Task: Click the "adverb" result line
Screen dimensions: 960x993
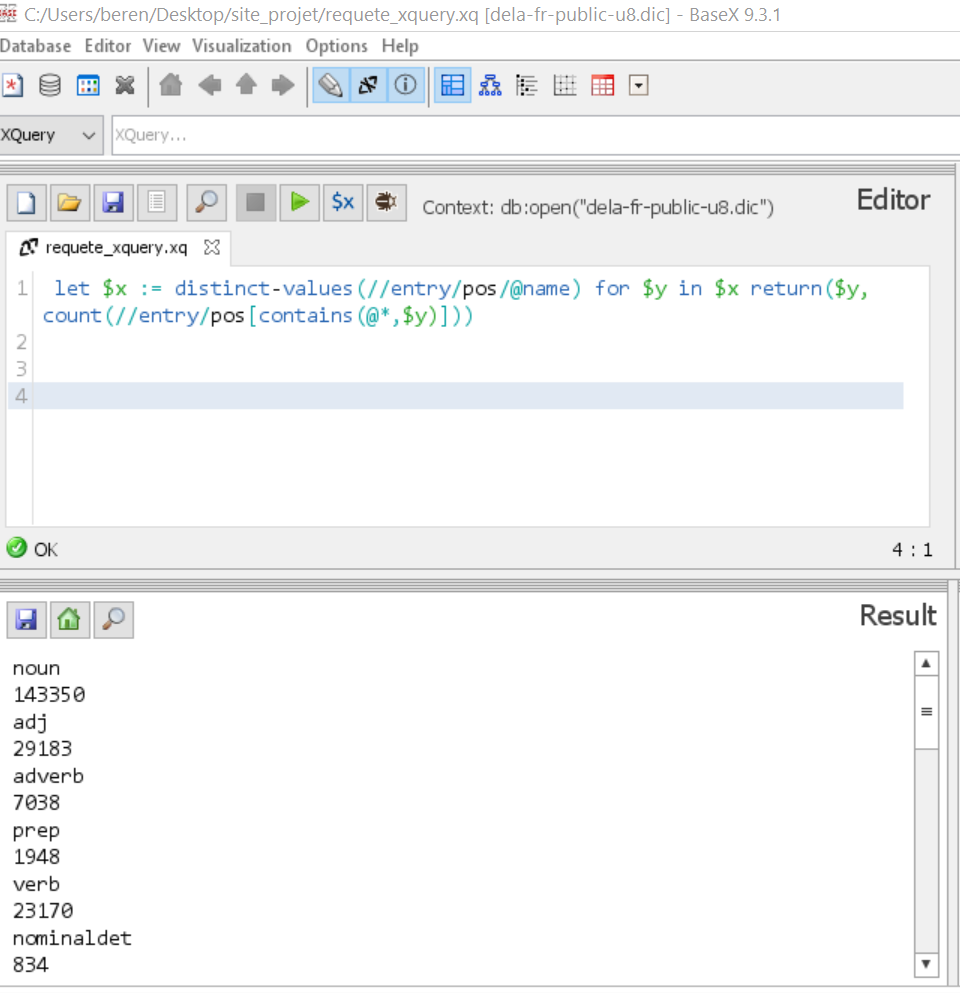Action: 49,776
